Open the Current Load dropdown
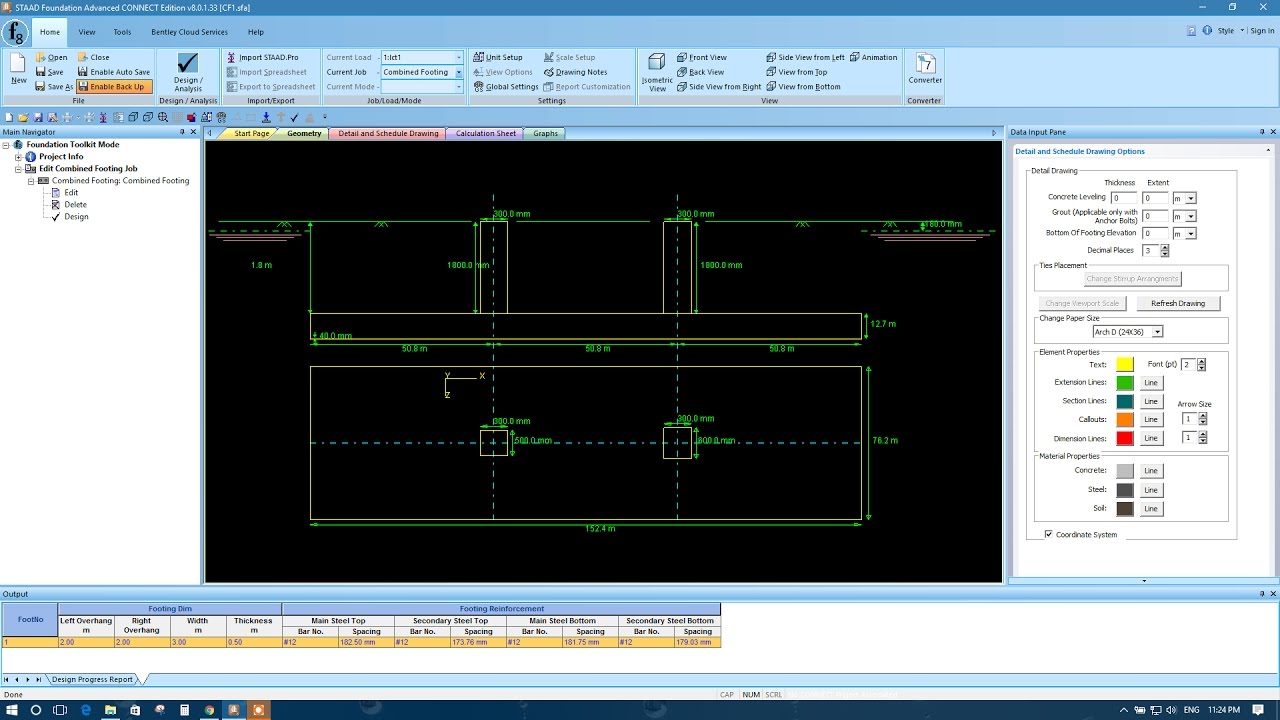 [x=457, y=57]
